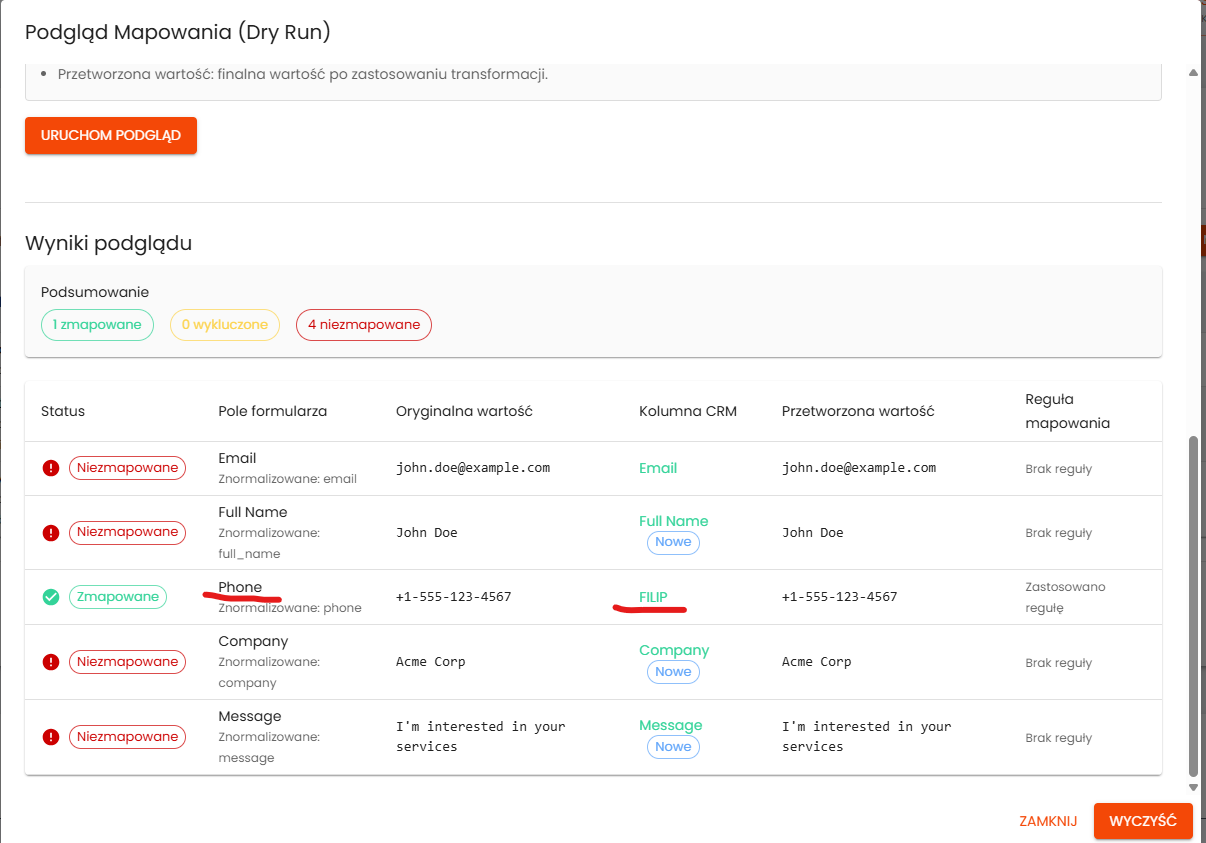Close dialog with ZAMKNIJ

(x=1047, y=821)
